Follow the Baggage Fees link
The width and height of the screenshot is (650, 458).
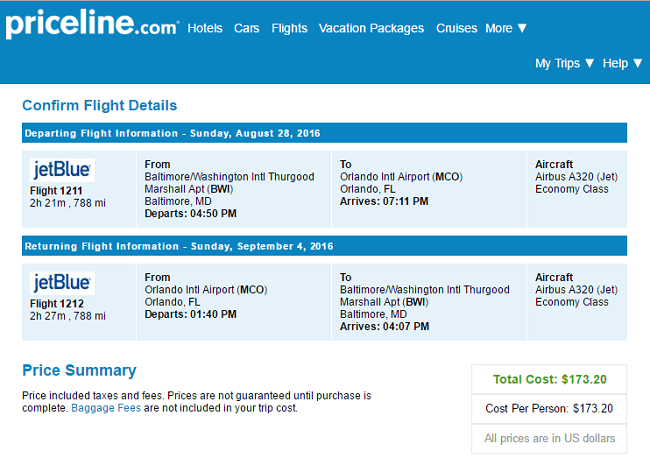106,408
